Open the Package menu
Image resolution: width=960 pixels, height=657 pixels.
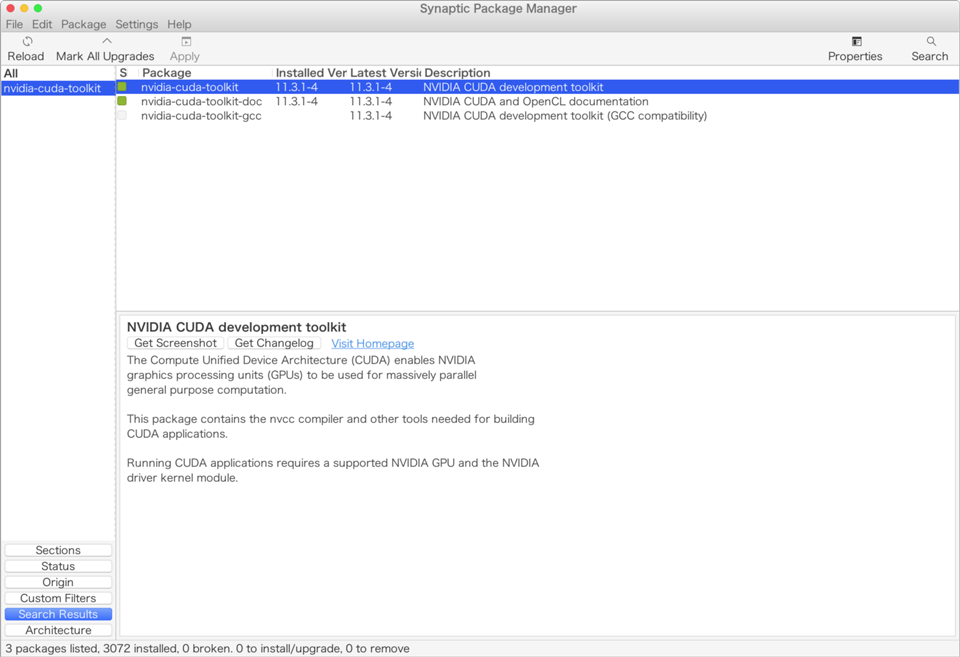point(83,24)
